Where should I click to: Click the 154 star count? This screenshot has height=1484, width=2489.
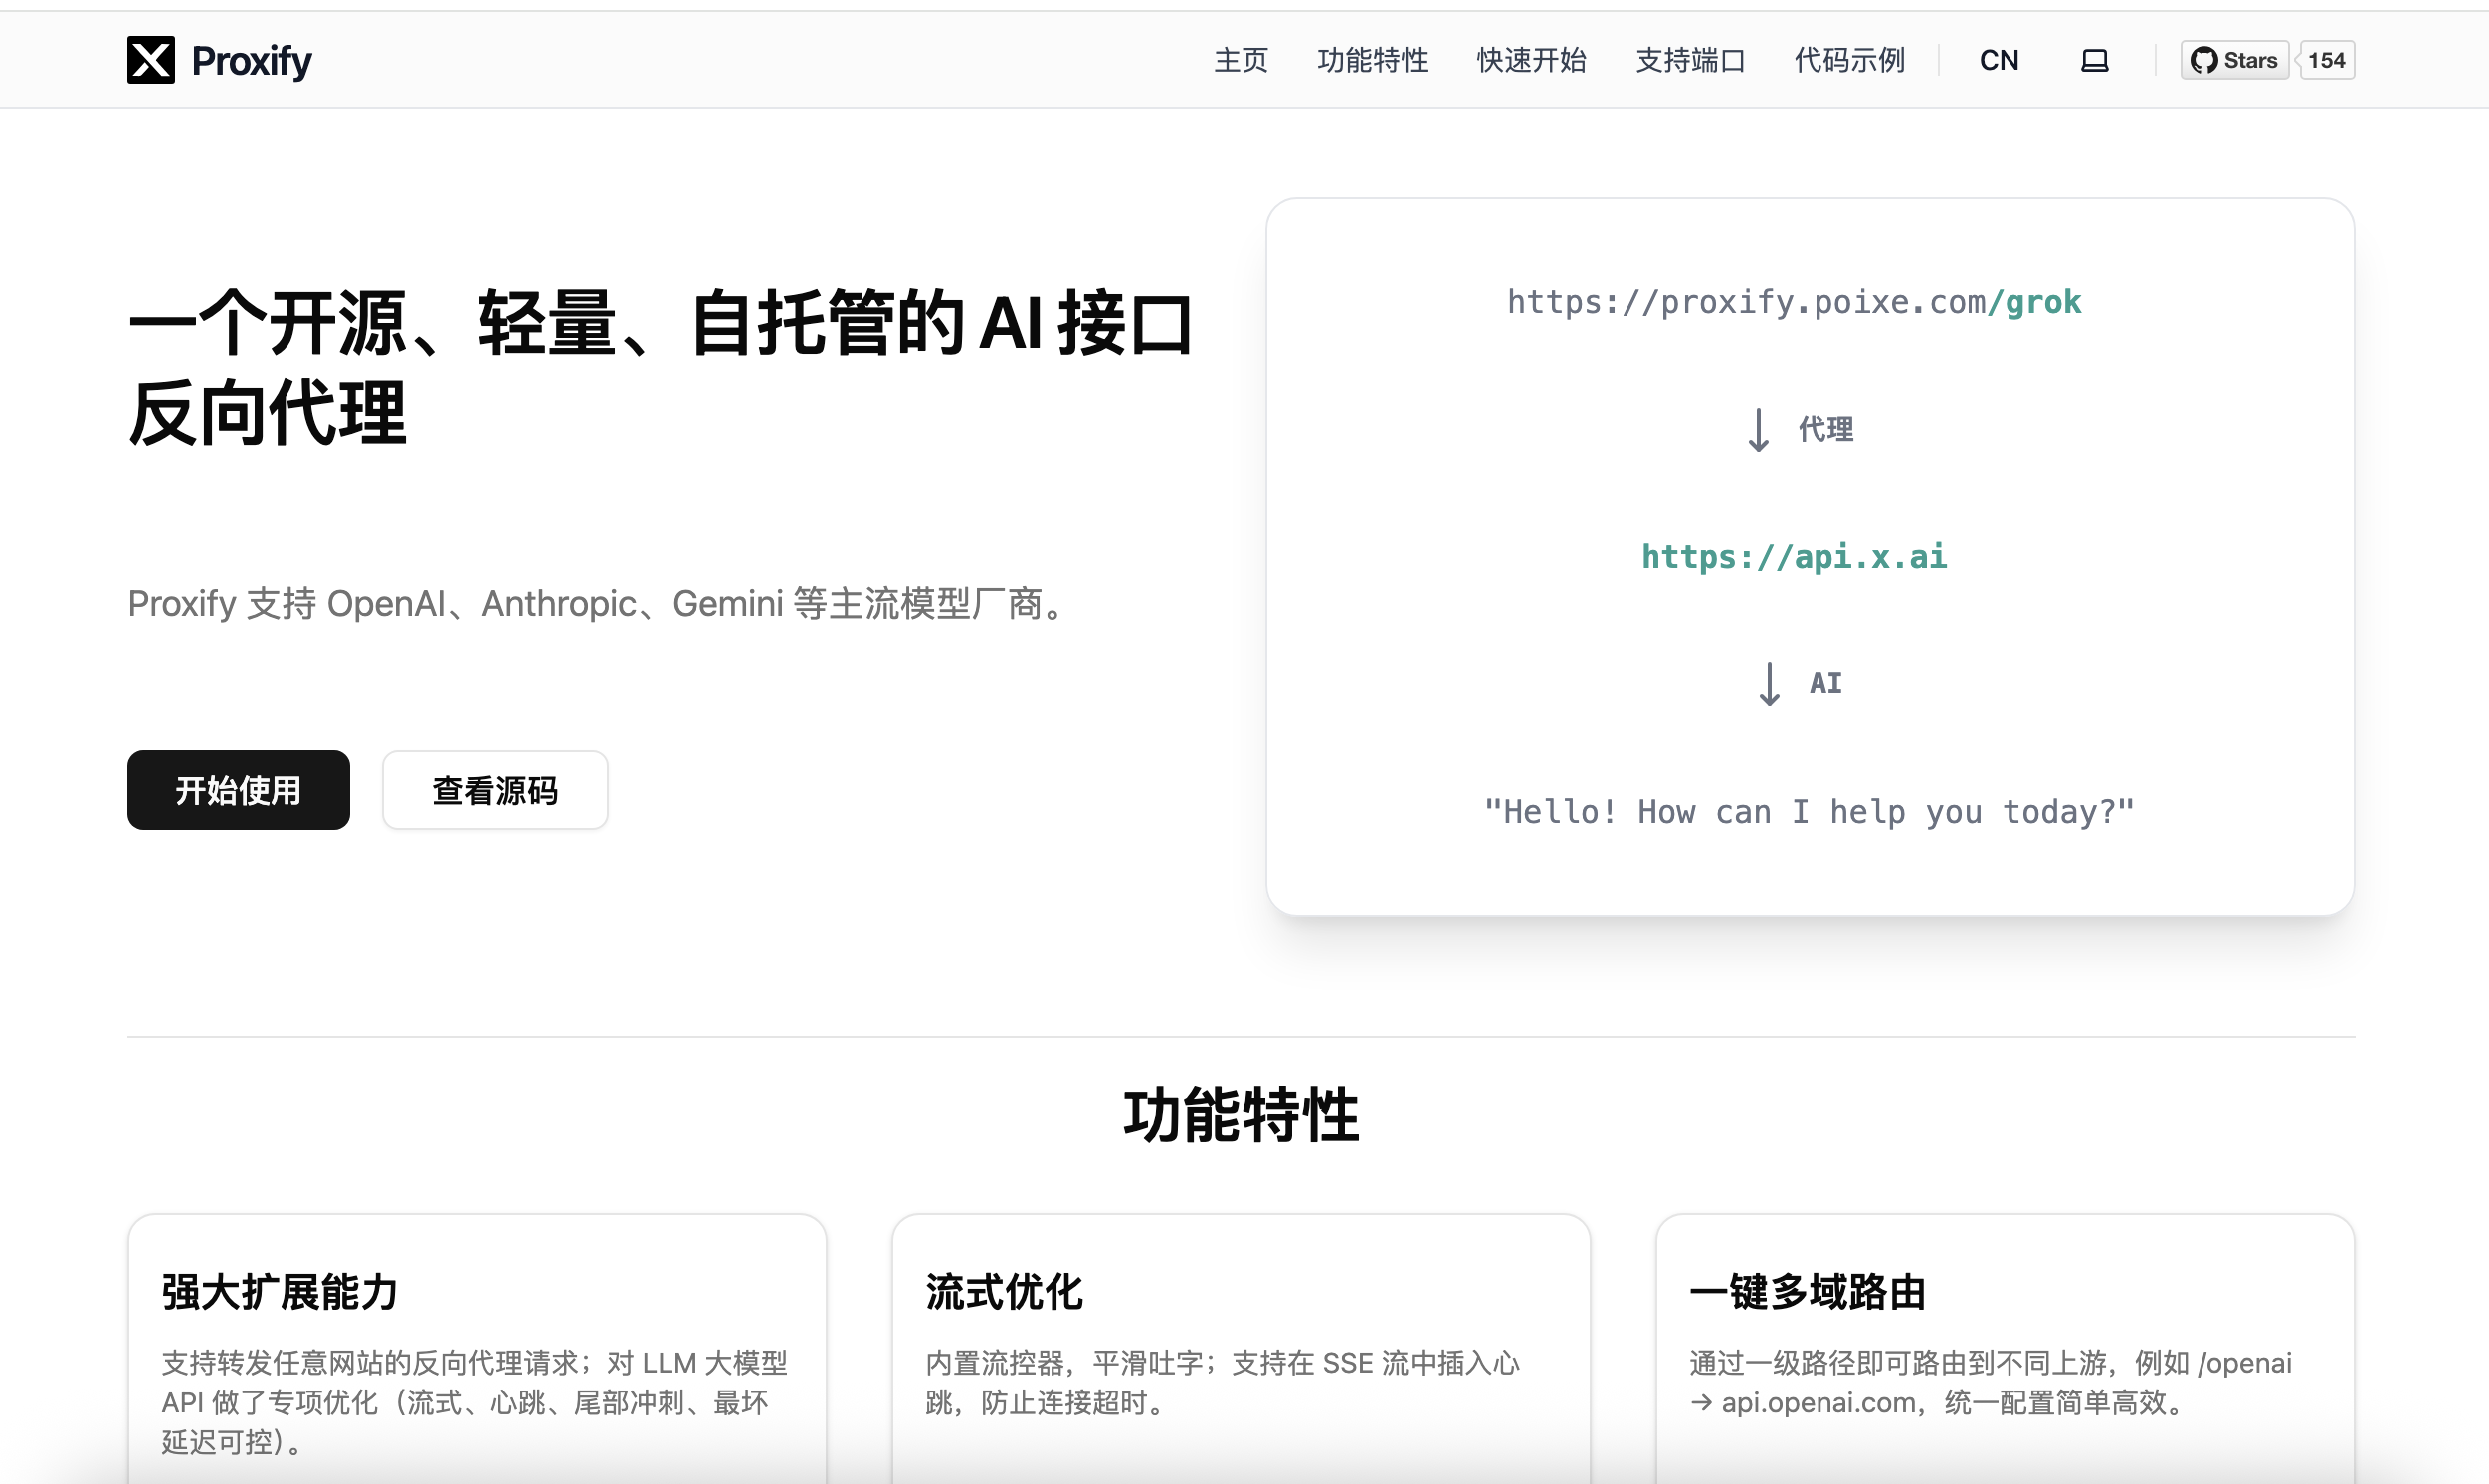click(x=2326, y=60)
